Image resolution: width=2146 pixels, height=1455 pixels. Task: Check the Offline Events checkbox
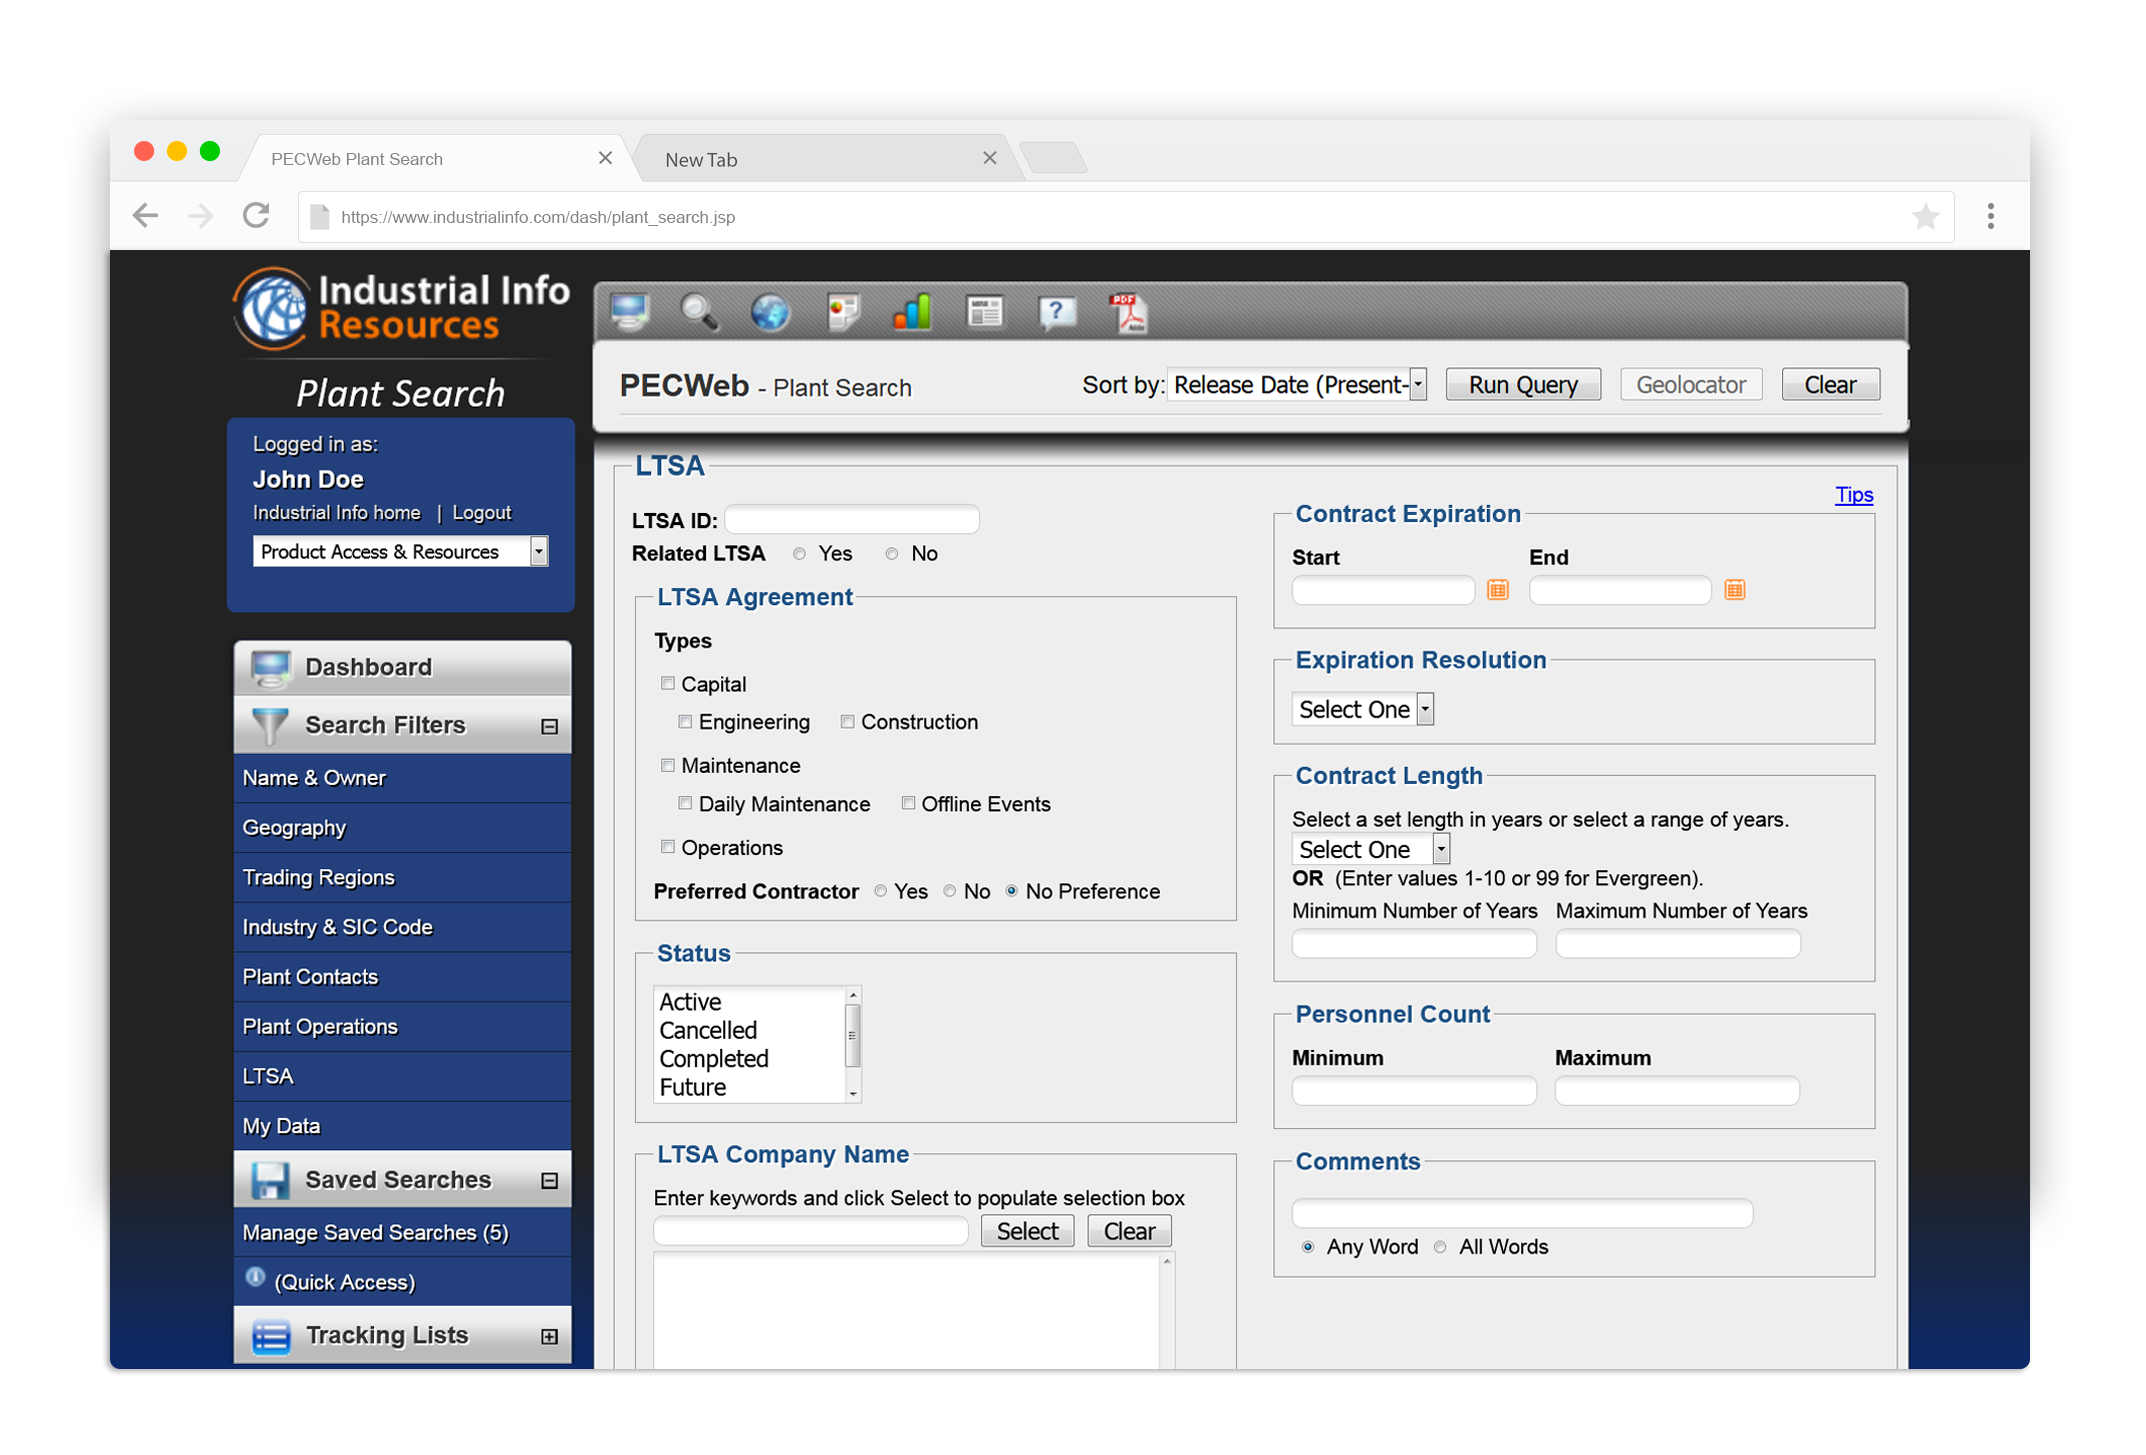point(908,804)
